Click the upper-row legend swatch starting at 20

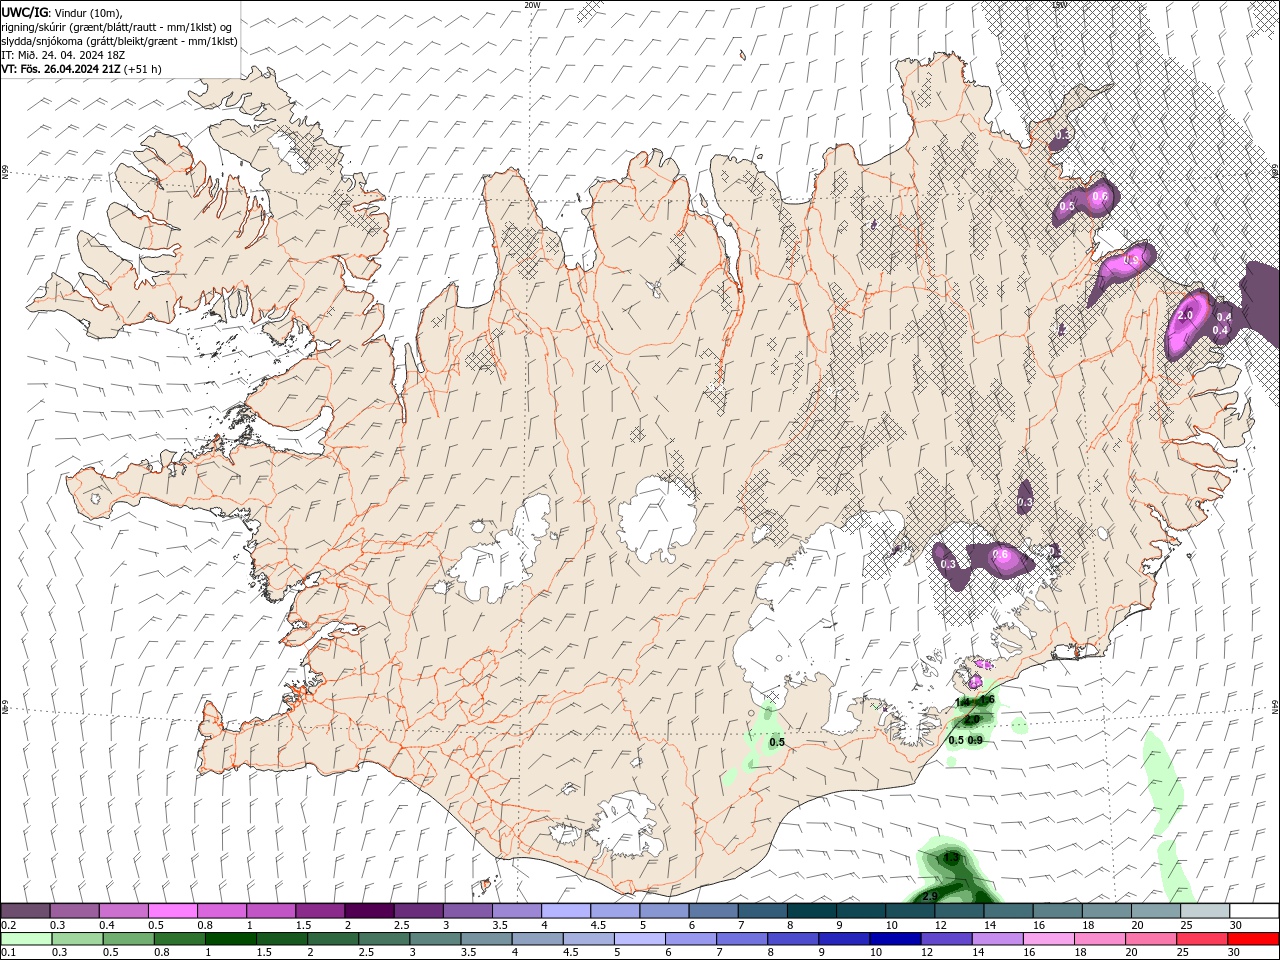point(1156,911)
